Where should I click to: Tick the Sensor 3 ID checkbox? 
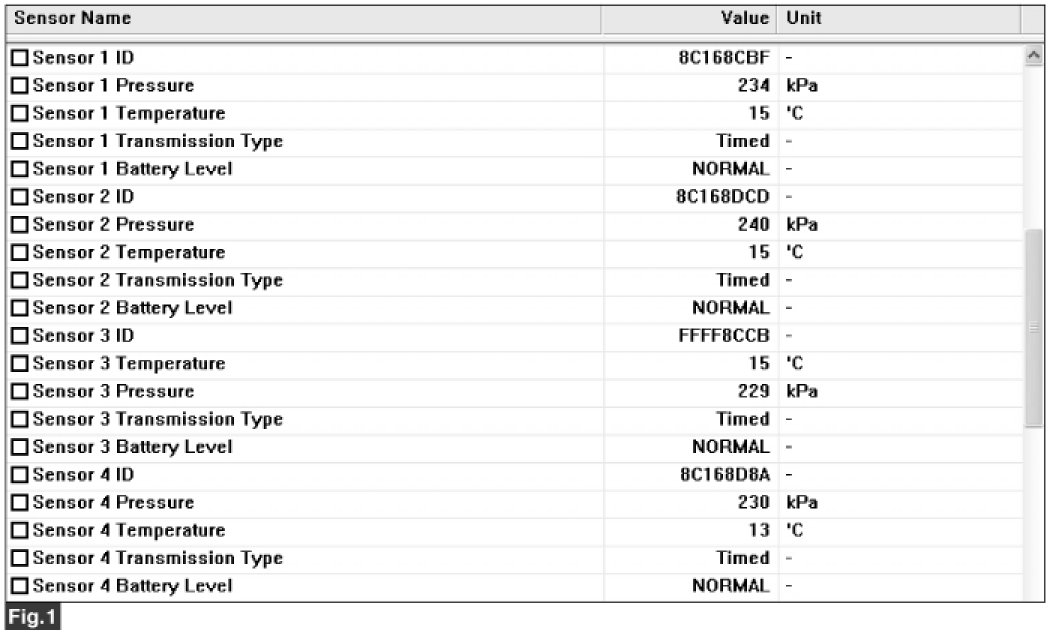click(20, 336)
